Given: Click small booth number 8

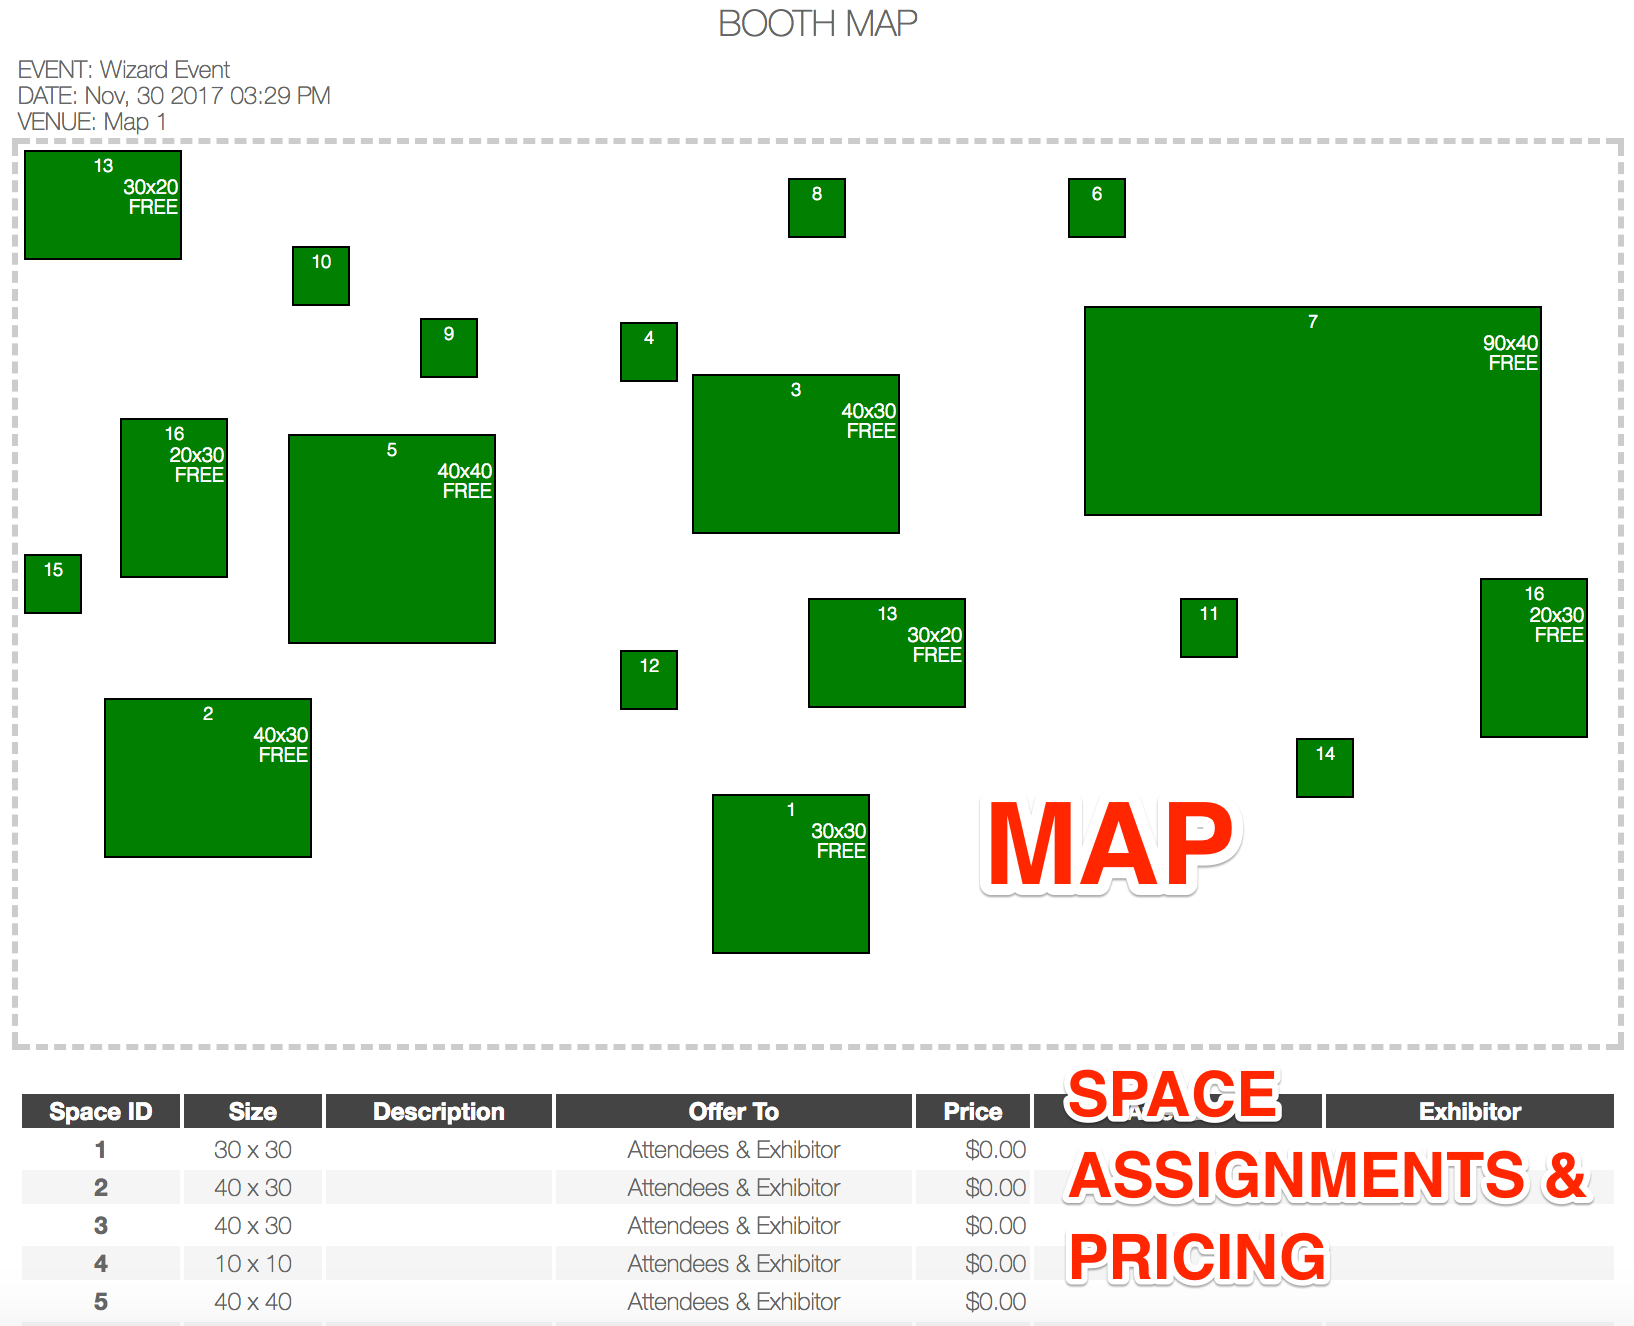Looking at the screenshot, I should coord(816,208).
